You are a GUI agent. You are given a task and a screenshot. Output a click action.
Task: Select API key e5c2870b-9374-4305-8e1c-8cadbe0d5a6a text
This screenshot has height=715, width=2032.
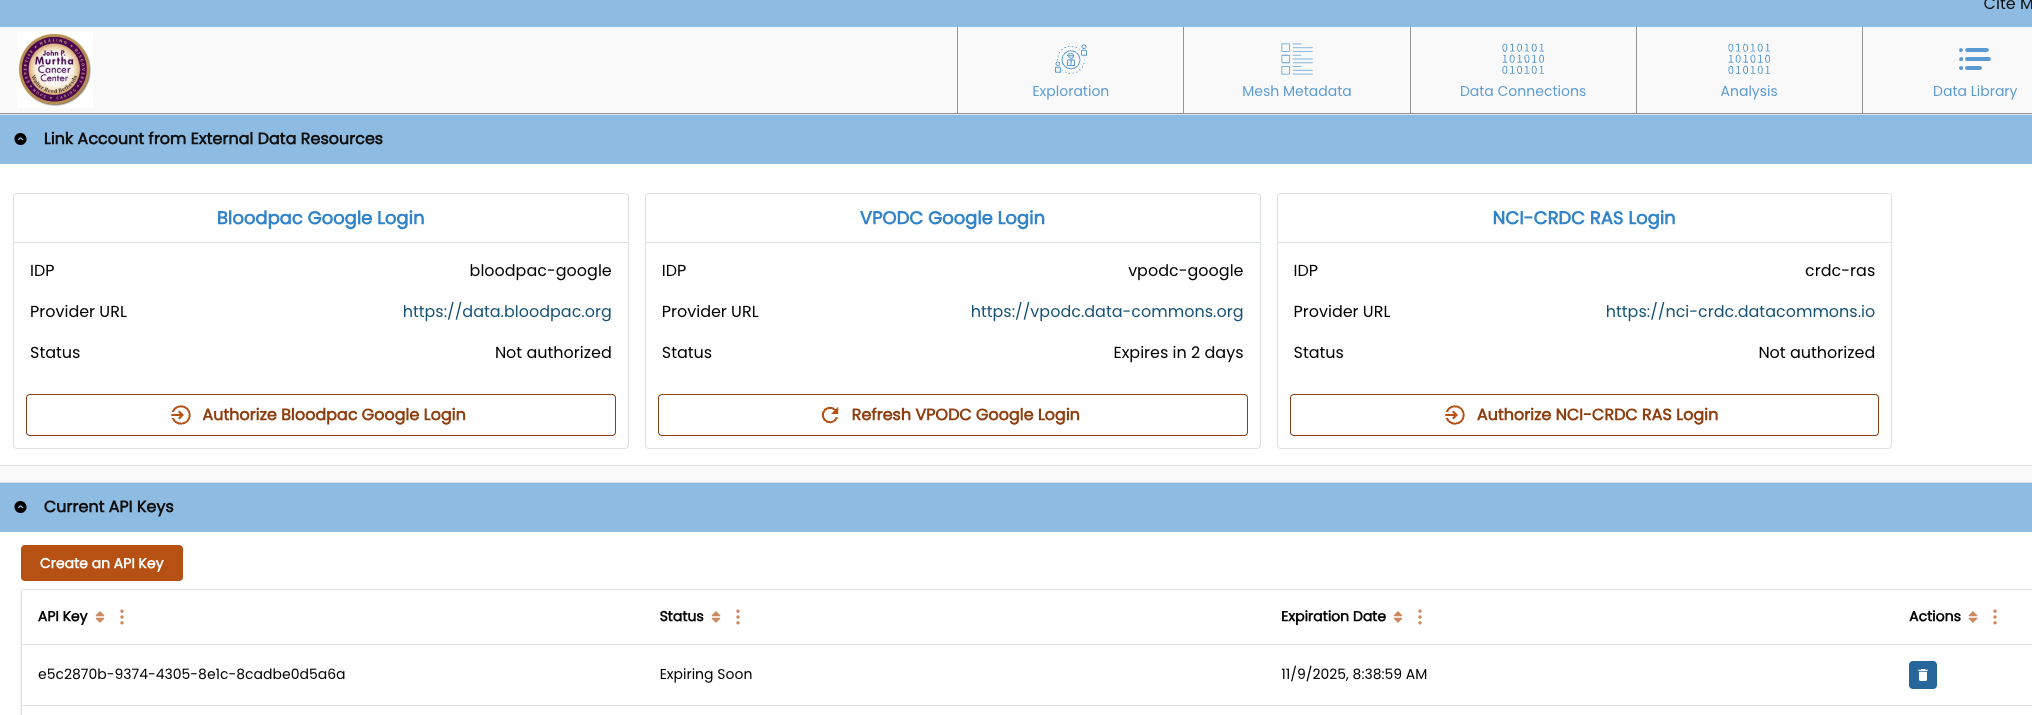tap(192, 674)
